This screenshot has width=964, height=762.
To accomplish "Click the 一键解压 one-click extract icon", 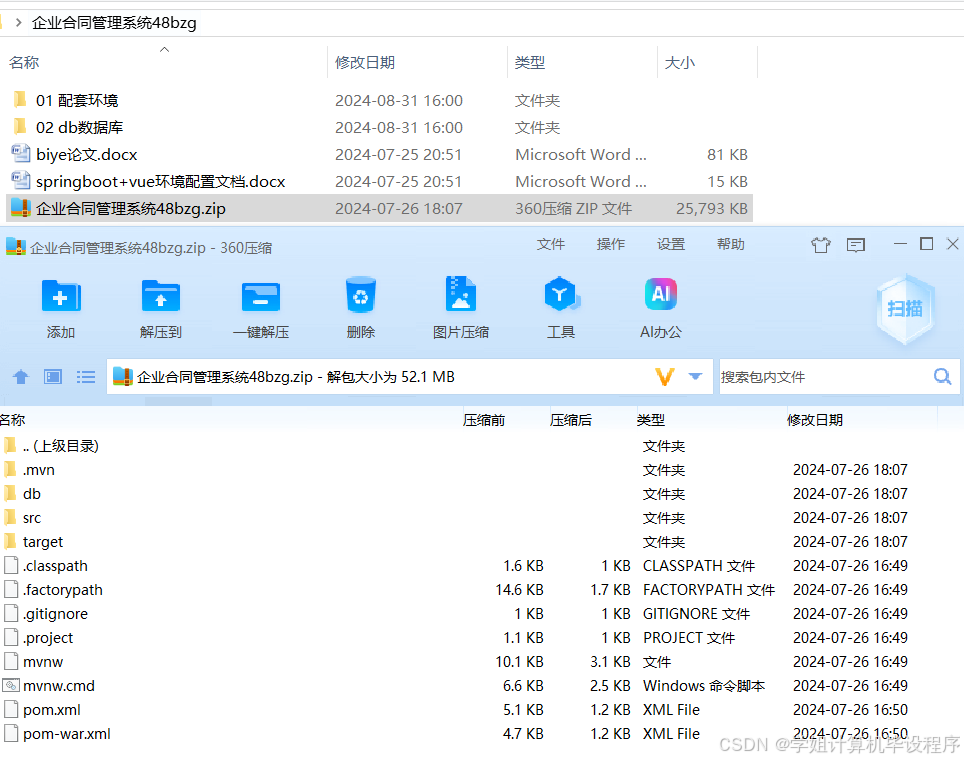I will 261,296.
